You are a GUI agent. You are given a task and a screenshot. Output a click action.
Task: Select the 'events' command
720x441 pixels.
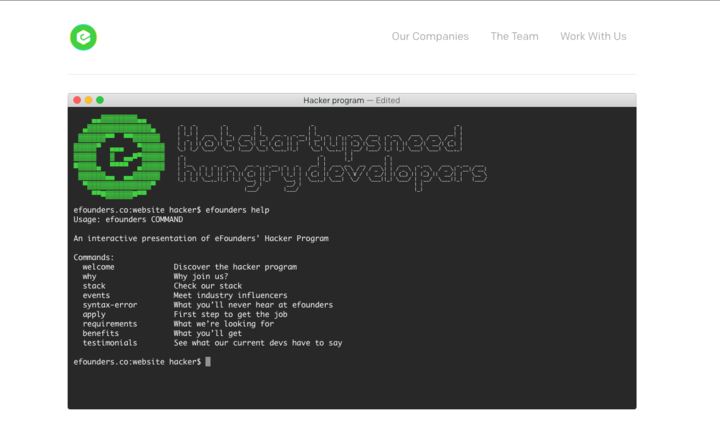click(96, 295)
